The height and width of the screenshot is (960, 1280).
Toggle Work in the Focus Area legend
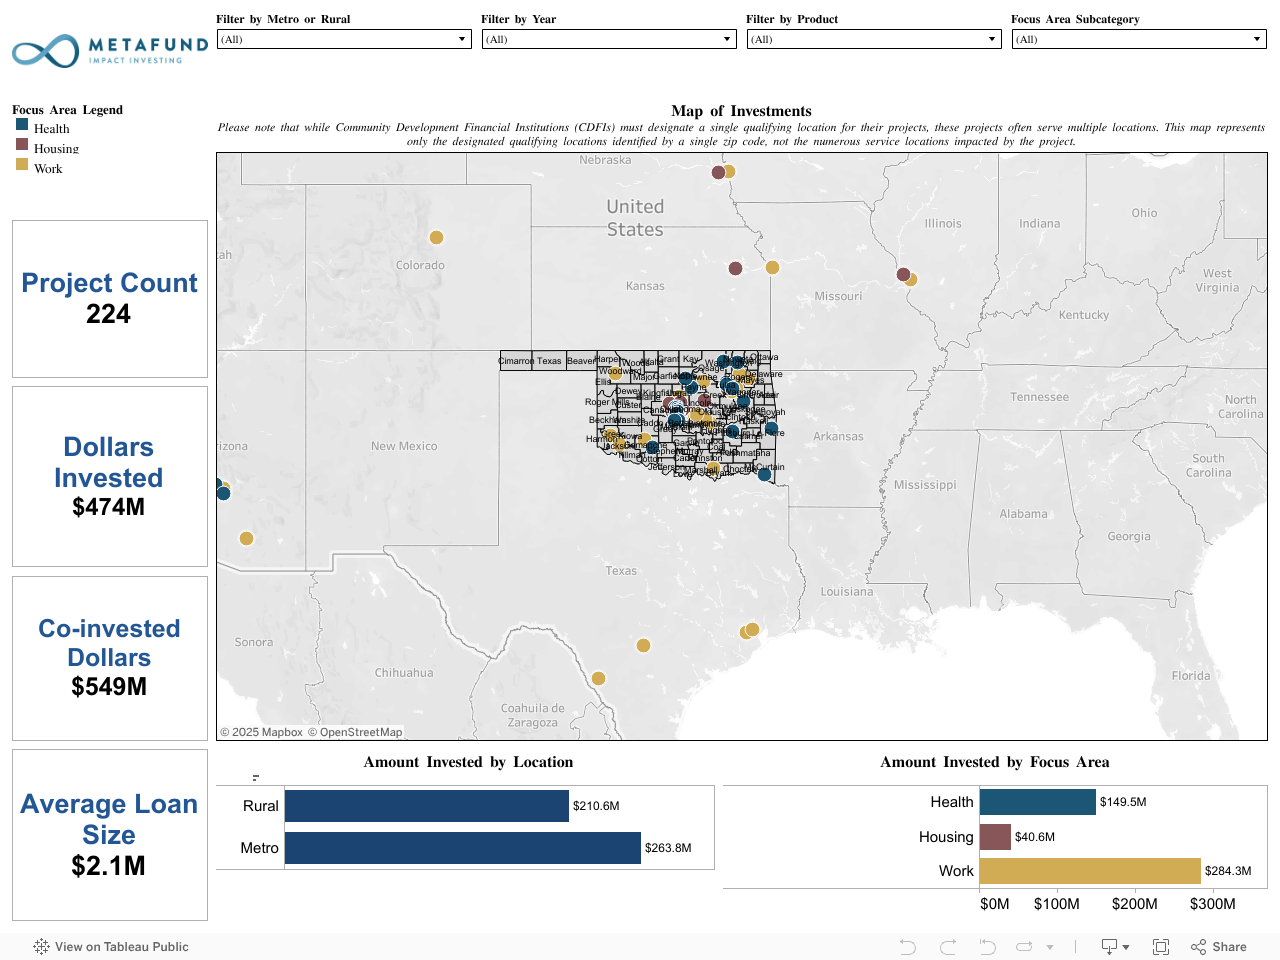[47, 168]
